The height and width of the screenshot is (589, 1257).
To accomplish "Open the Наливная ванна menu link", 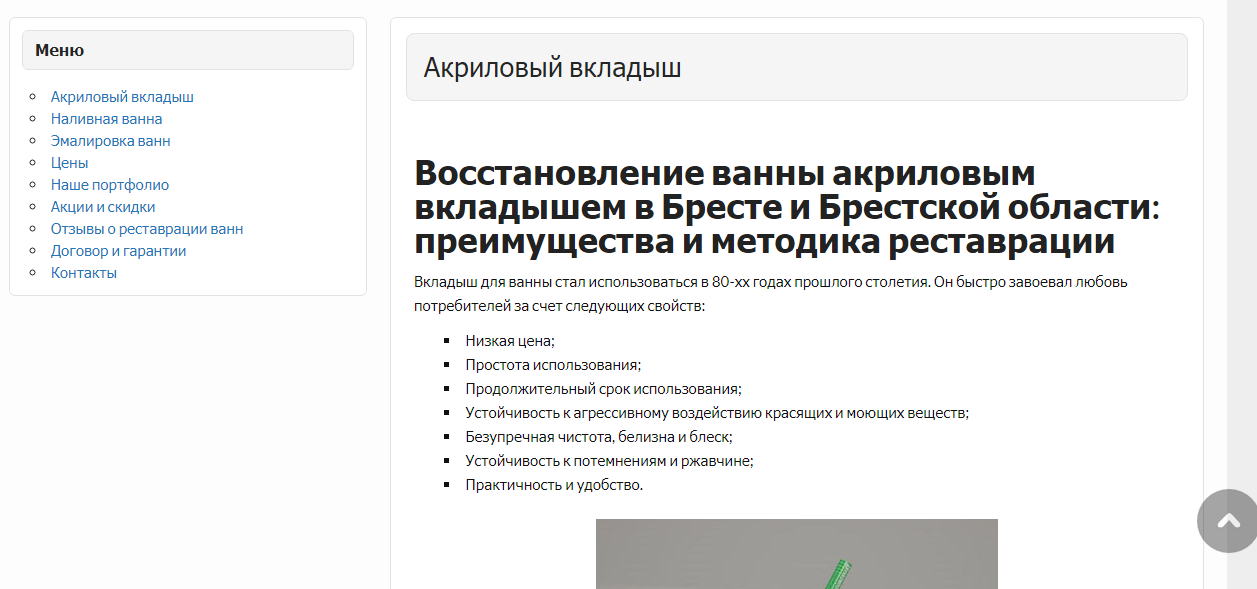I will pyautogui.click(x=106, y=119).
